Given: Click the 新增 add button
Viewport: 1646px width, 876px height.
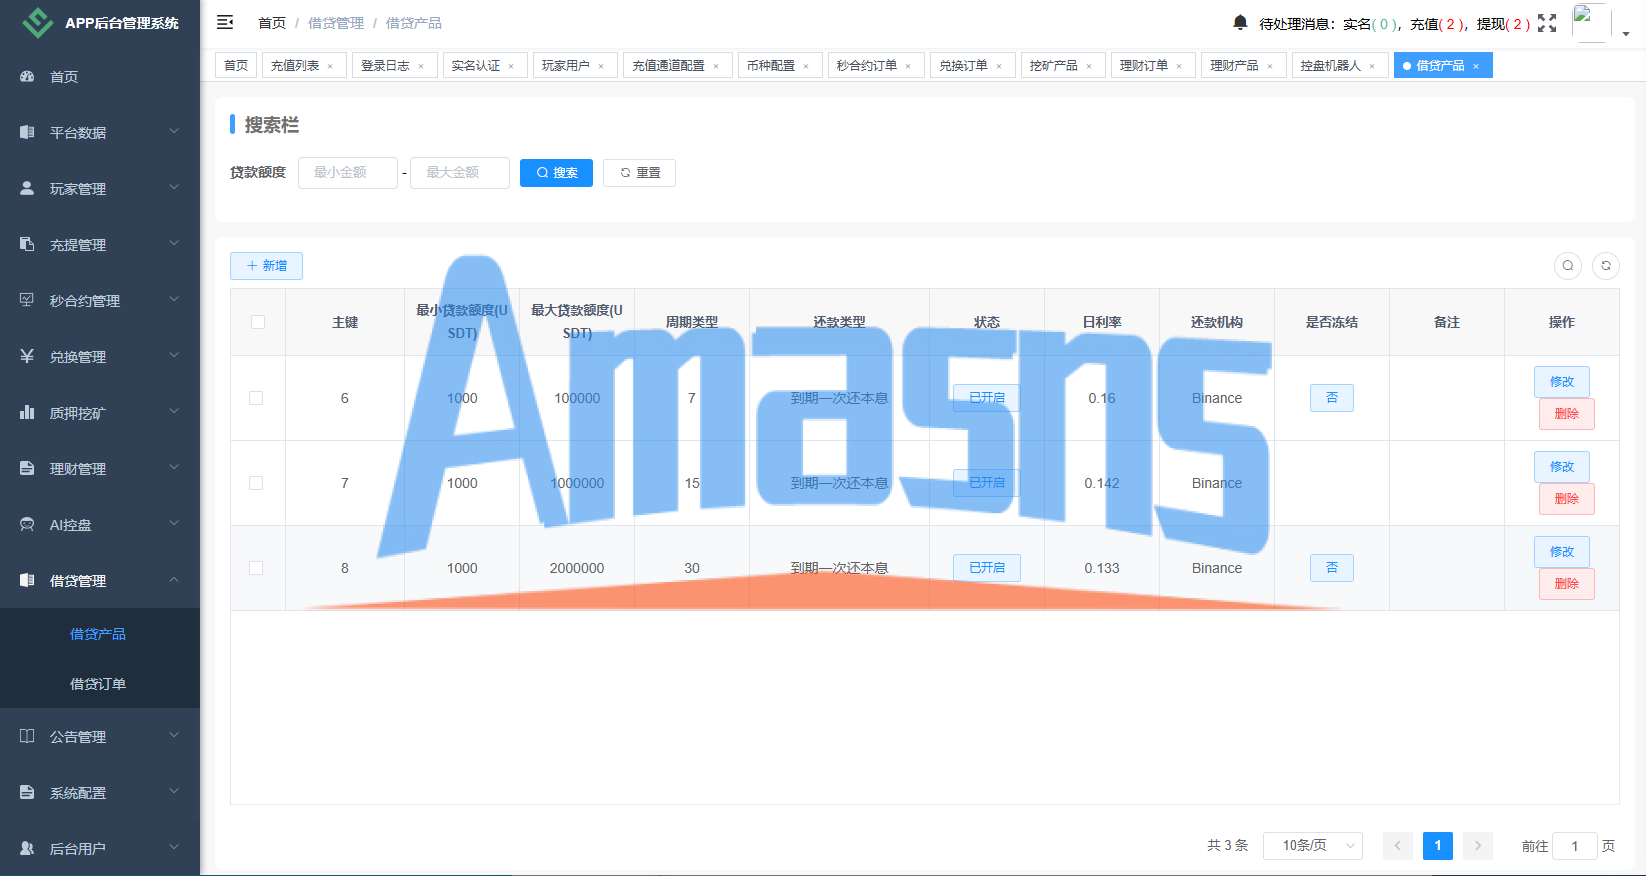Looking at the screenshot, I should click(266, 266).
